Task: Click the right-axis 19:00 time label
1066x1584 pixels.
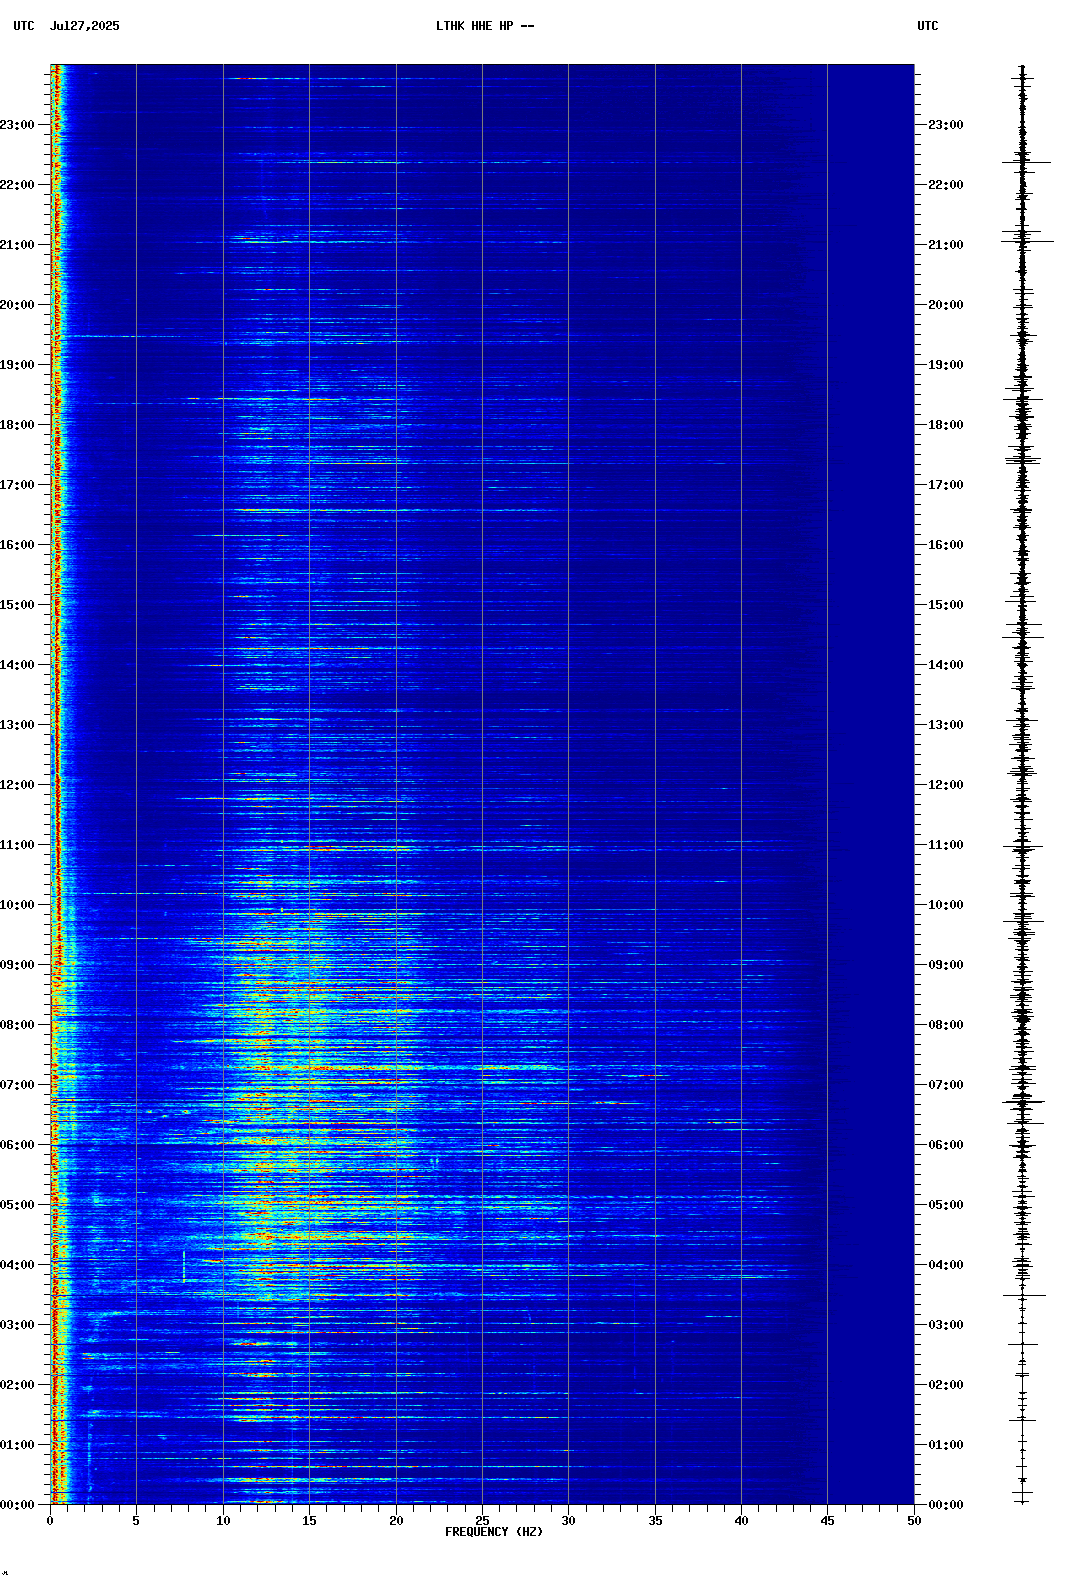Action: [x=946, y=365]
